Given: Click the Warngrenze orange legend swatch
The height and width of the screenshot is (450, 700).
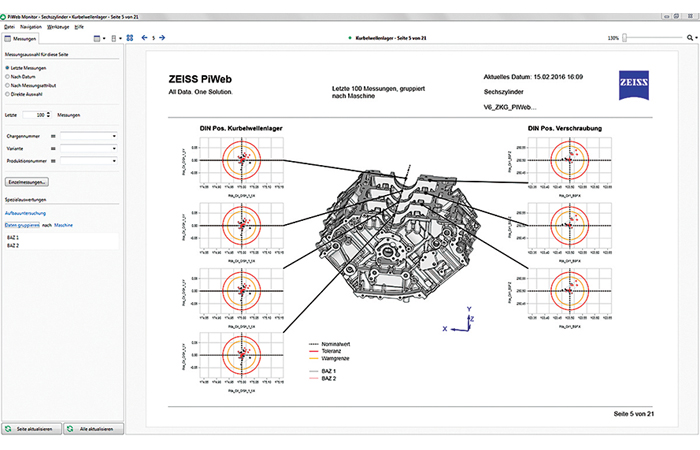Looking at the screenshot, I should click(313, 358).
